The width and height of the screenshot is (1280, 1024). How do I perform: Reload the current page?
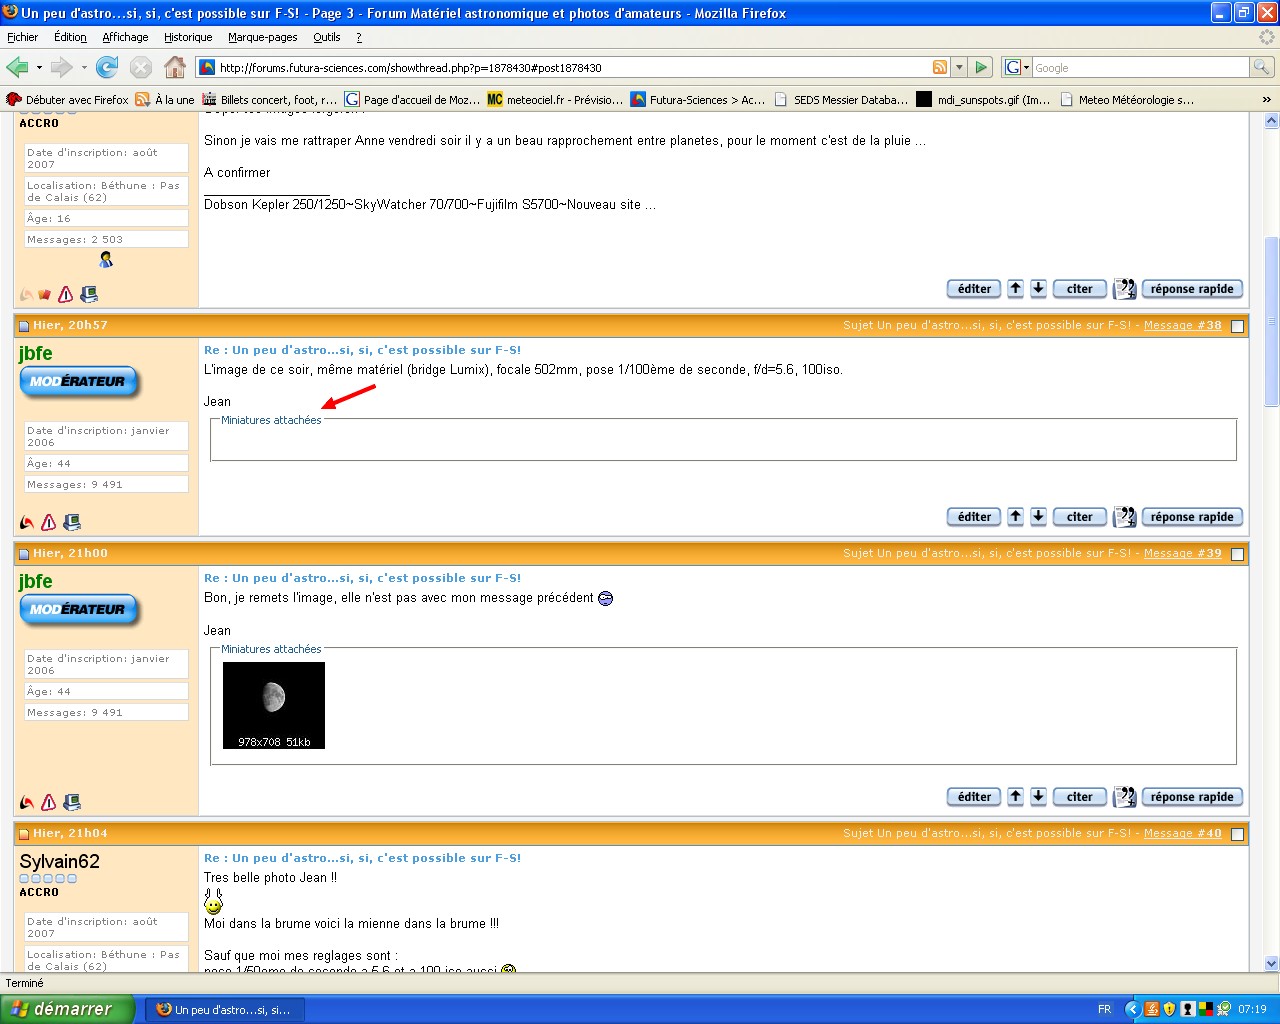click(x=107, y=67)
